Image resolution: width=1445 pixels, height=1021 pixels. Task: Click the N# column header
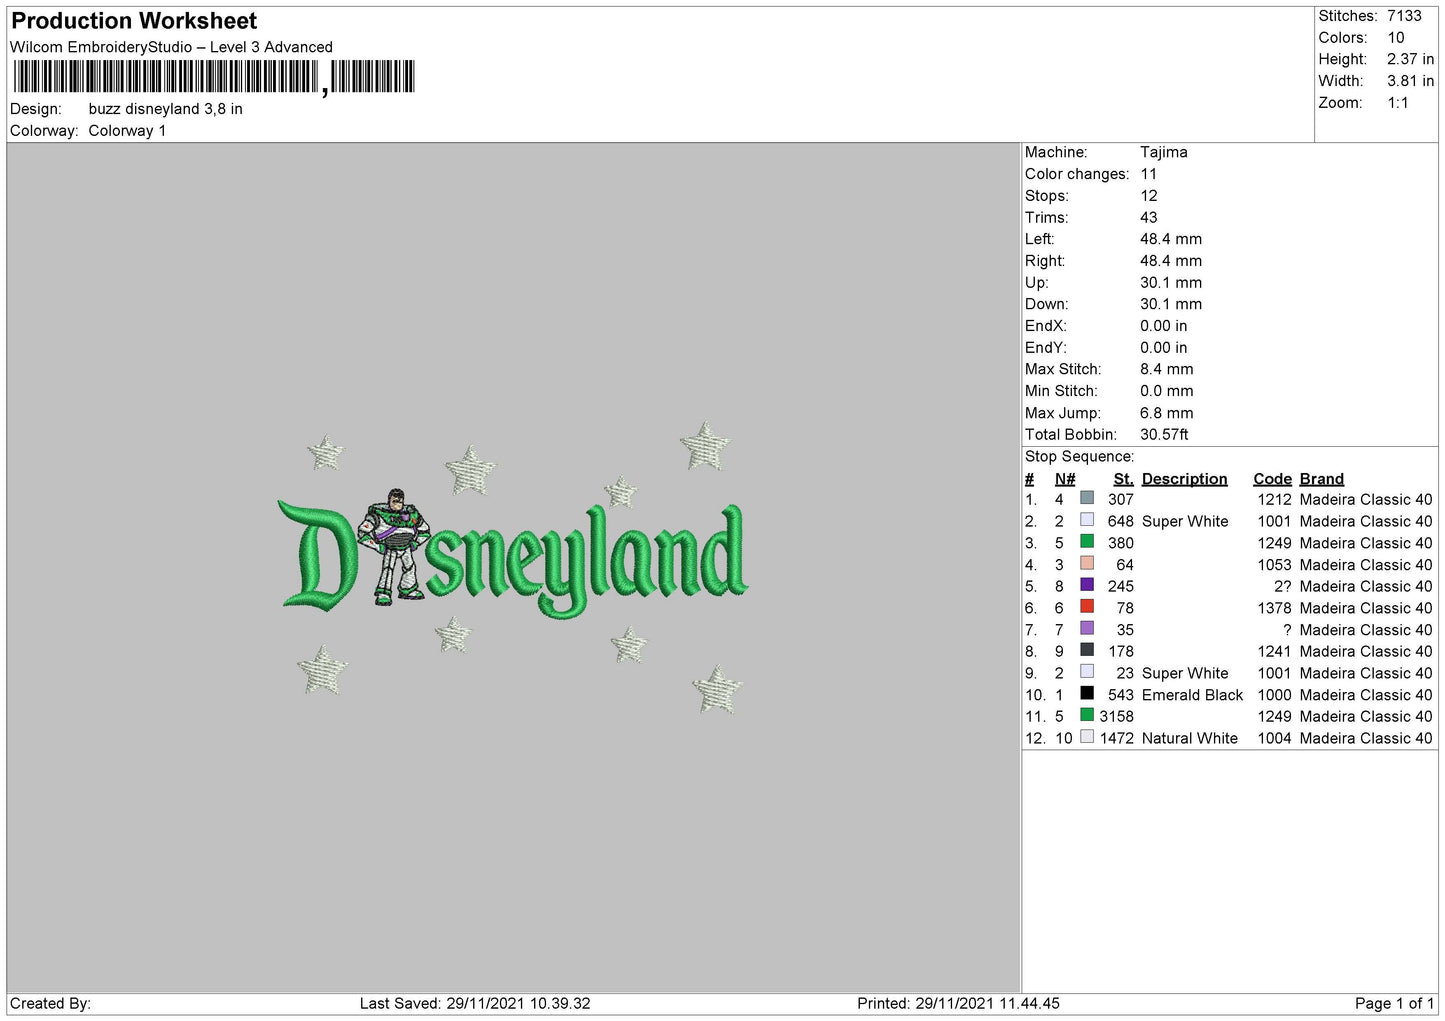coord(1065,479)
